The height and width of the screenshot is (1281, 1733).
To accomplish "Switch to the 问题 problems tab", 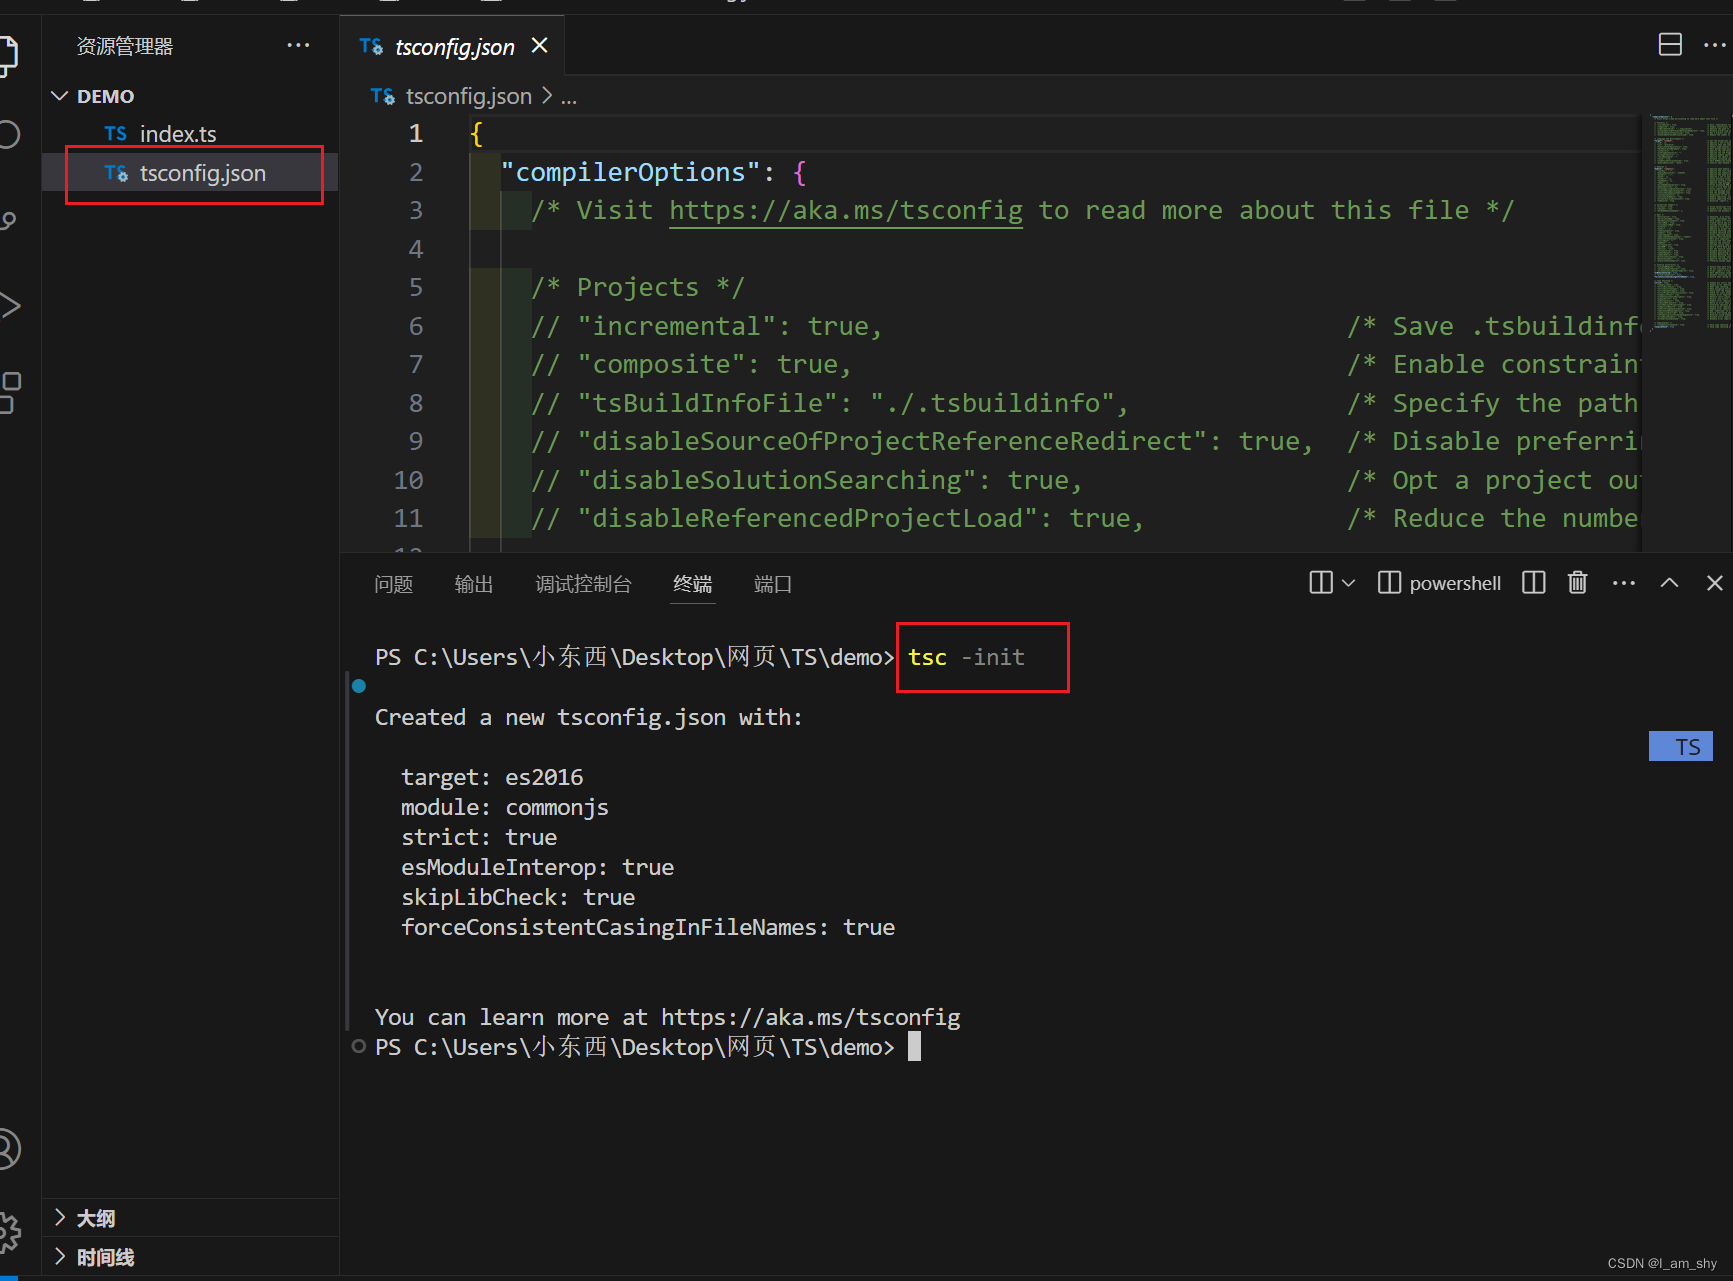I will (393, 584).
